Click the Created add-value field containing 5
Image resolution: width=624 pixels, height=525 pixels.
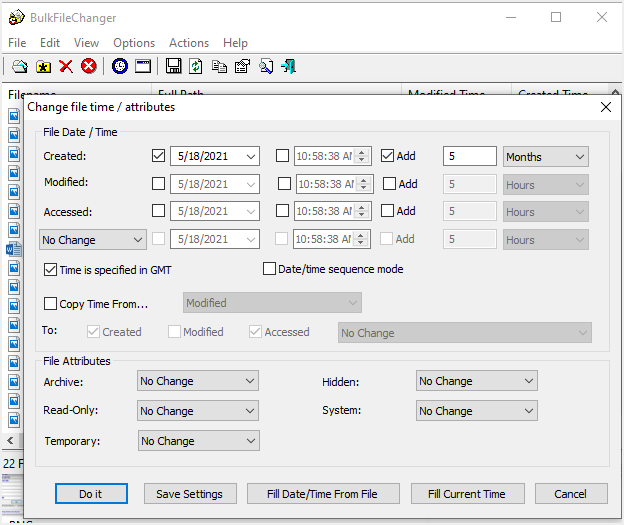pyautogui.click(x=470, y=156)
